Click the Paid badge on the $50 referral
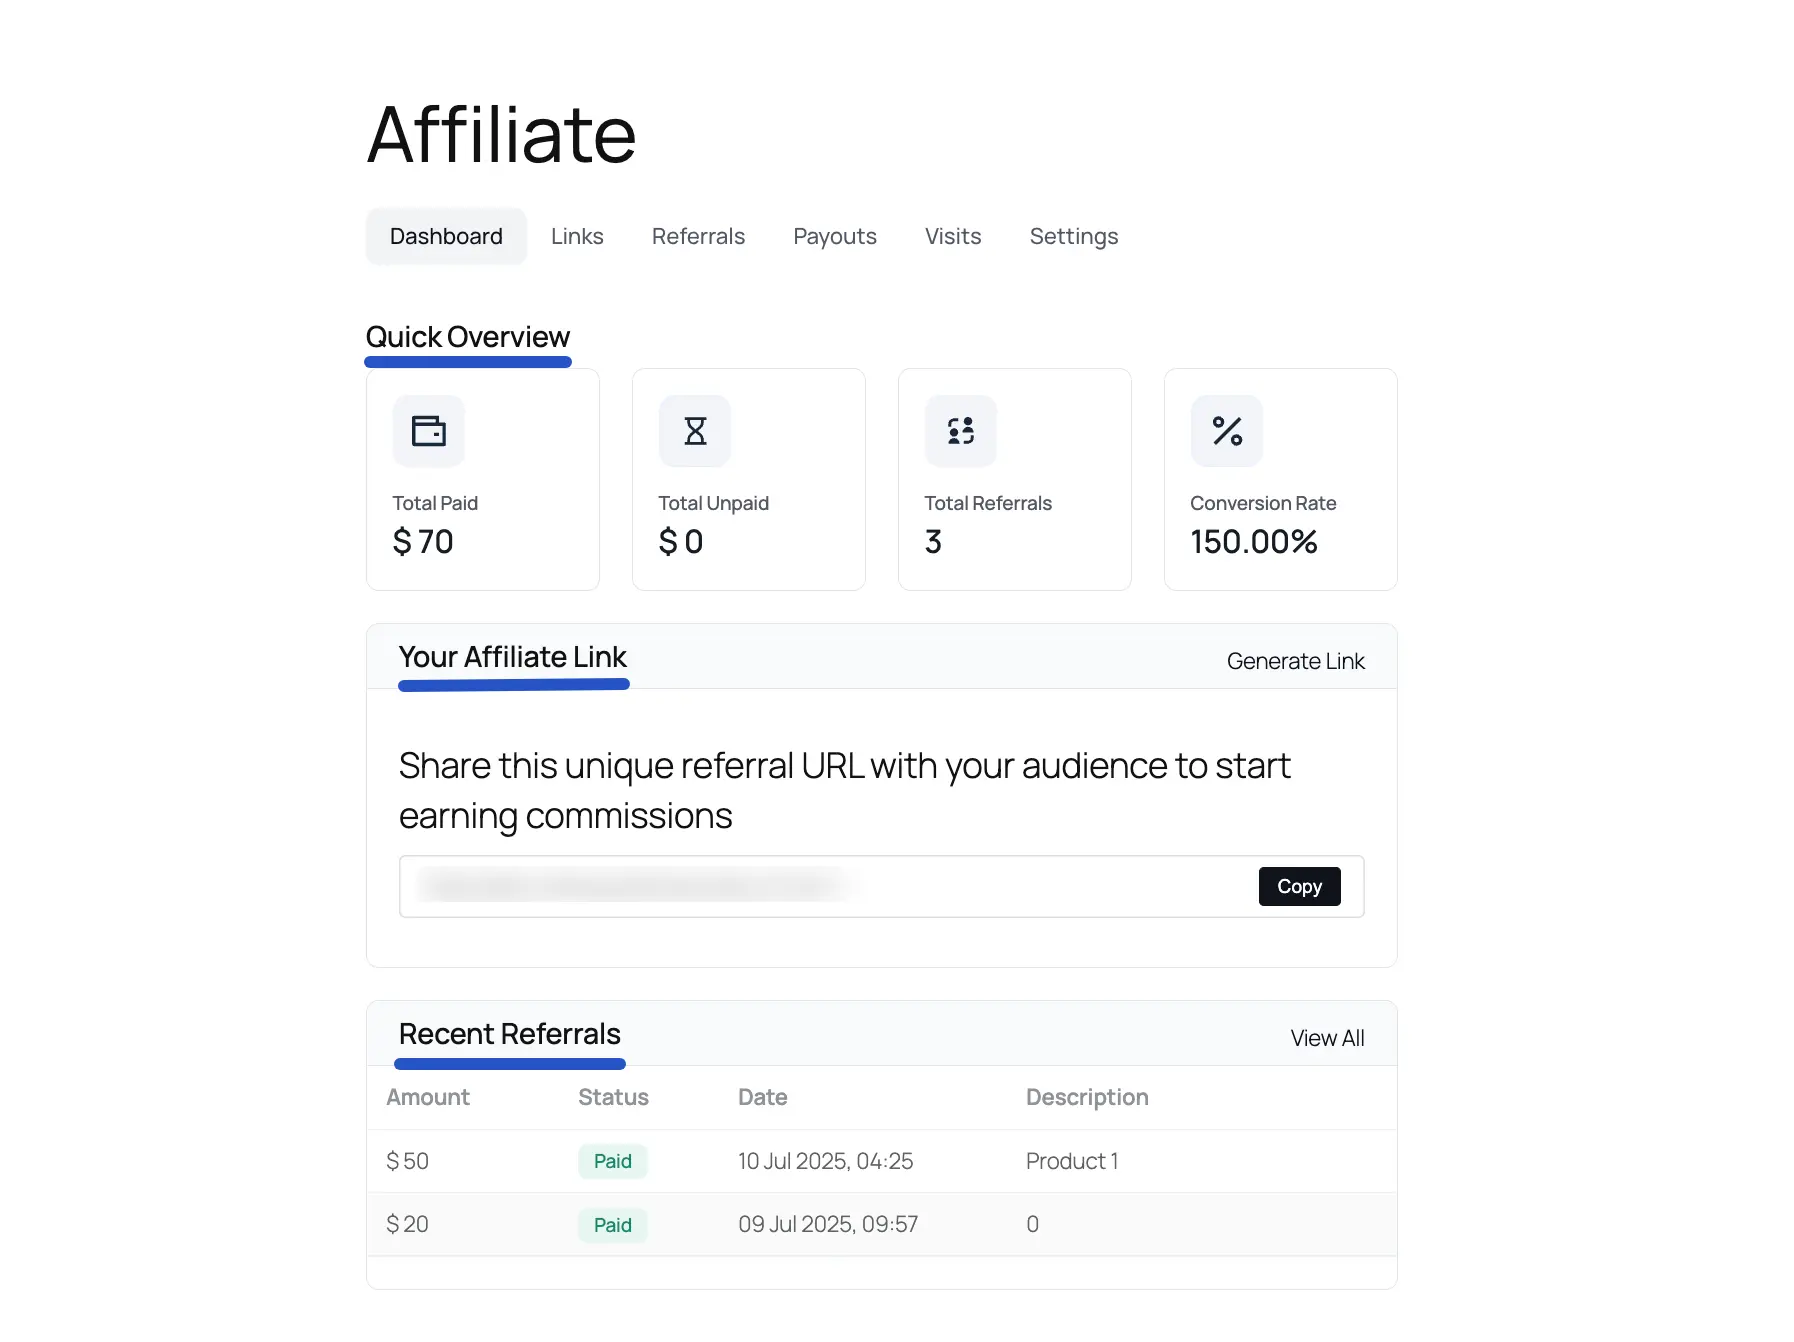The height and width of the screenshot is (1342, 1794). click(612, 1161)
